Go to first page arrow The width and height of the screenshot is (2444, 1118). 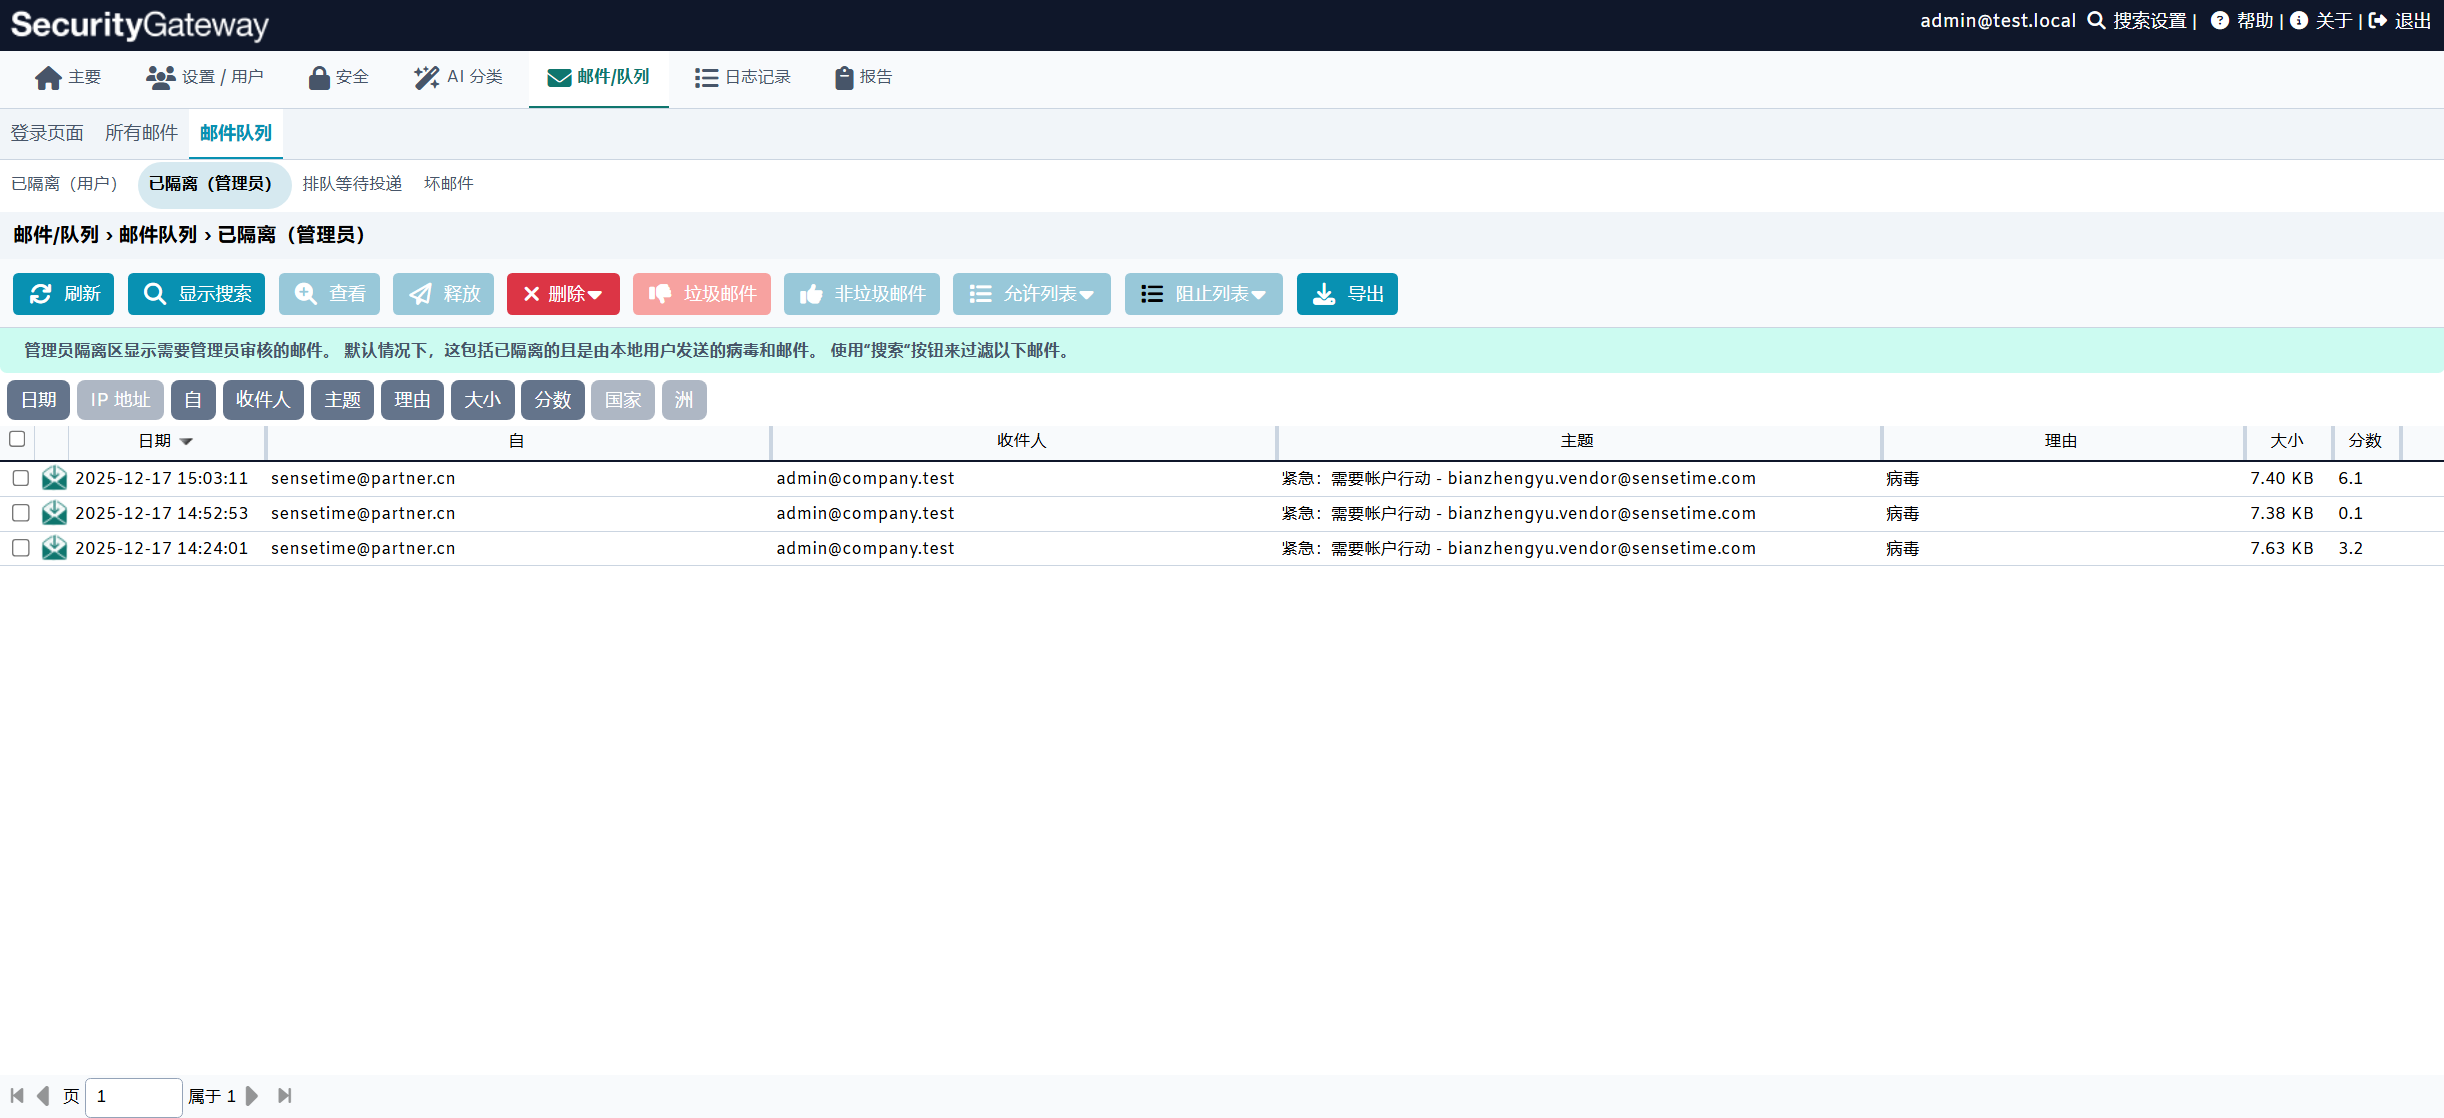pyautogui.click(x=17, y=1096)
